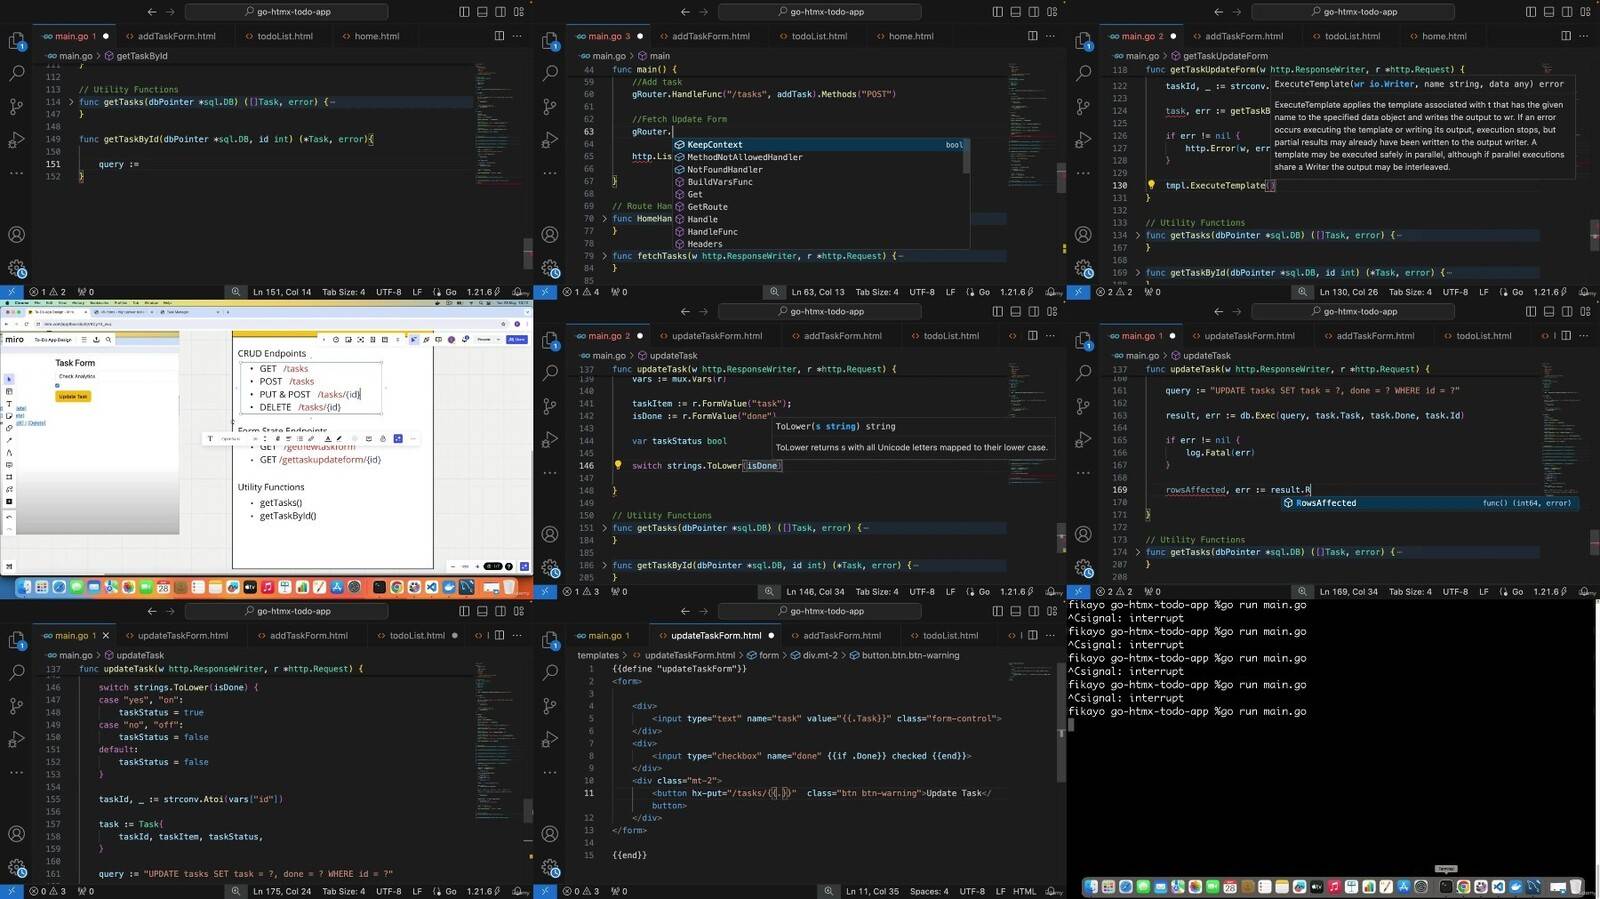This screenshot has width=1600, height=899.
Task: Select Miro's sticky note tool
Action: click(x=9, y=416)
